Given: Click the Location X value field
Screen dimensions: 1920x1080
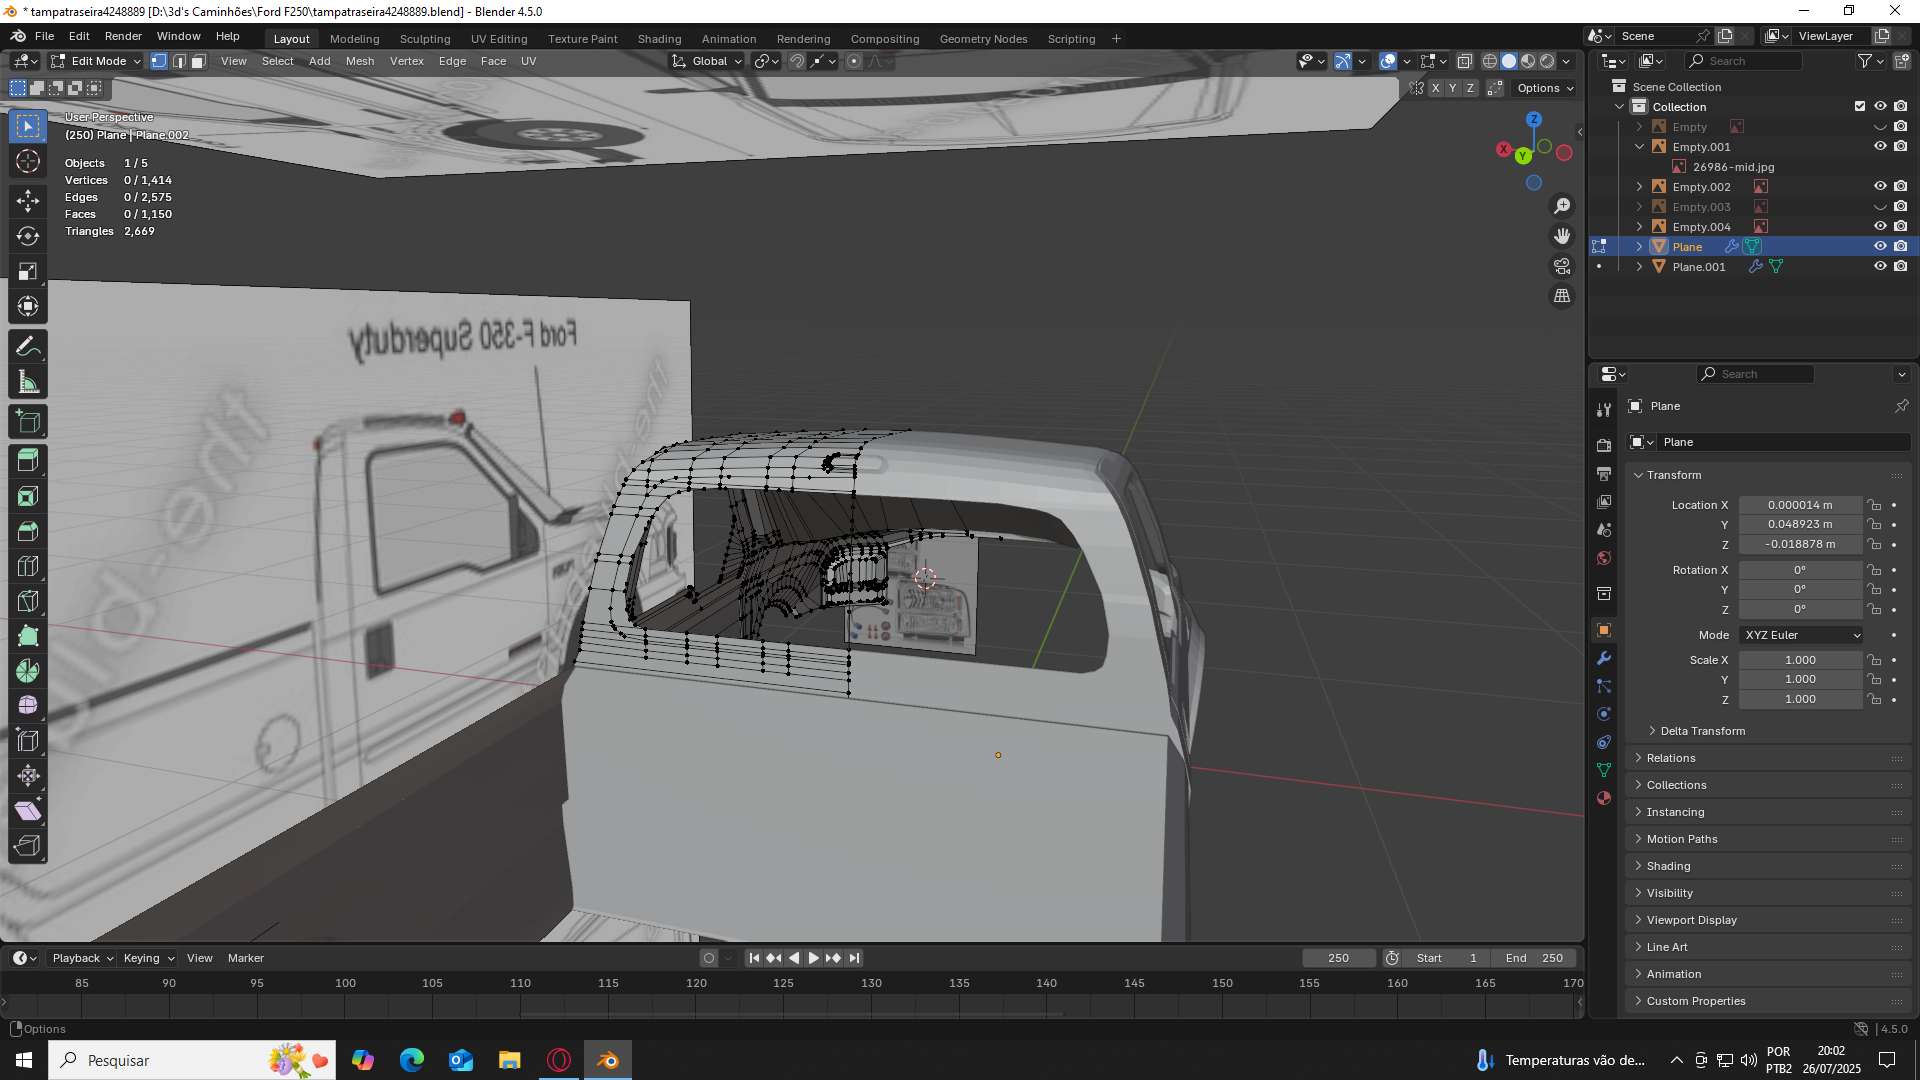Looking at the screenshot, I should pyautogui.click(x=1799, y=505).
